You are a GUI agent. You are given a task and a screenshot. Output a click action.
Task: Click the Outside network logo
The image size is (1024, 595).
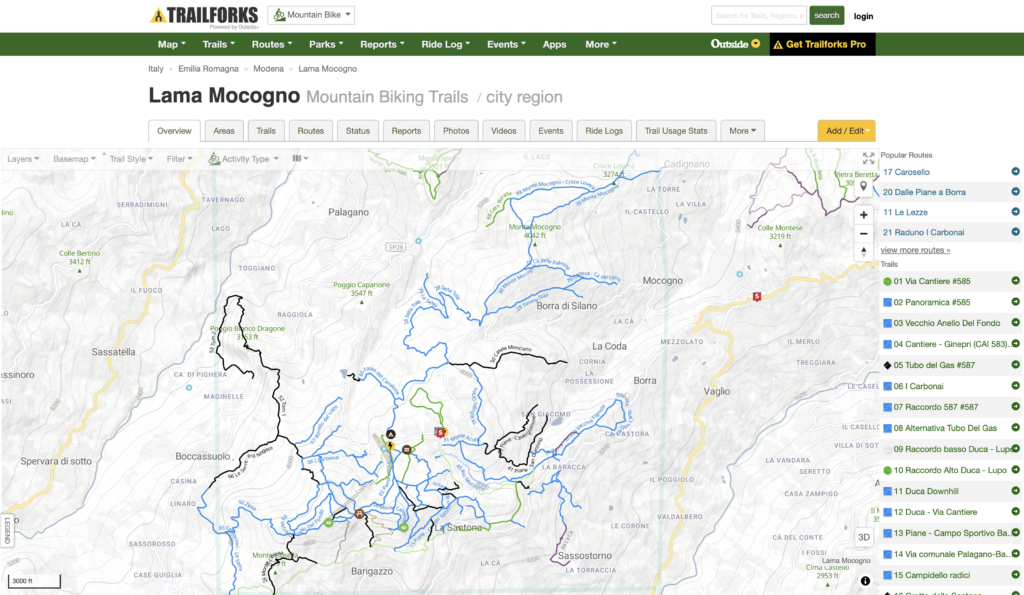[735, 44]
